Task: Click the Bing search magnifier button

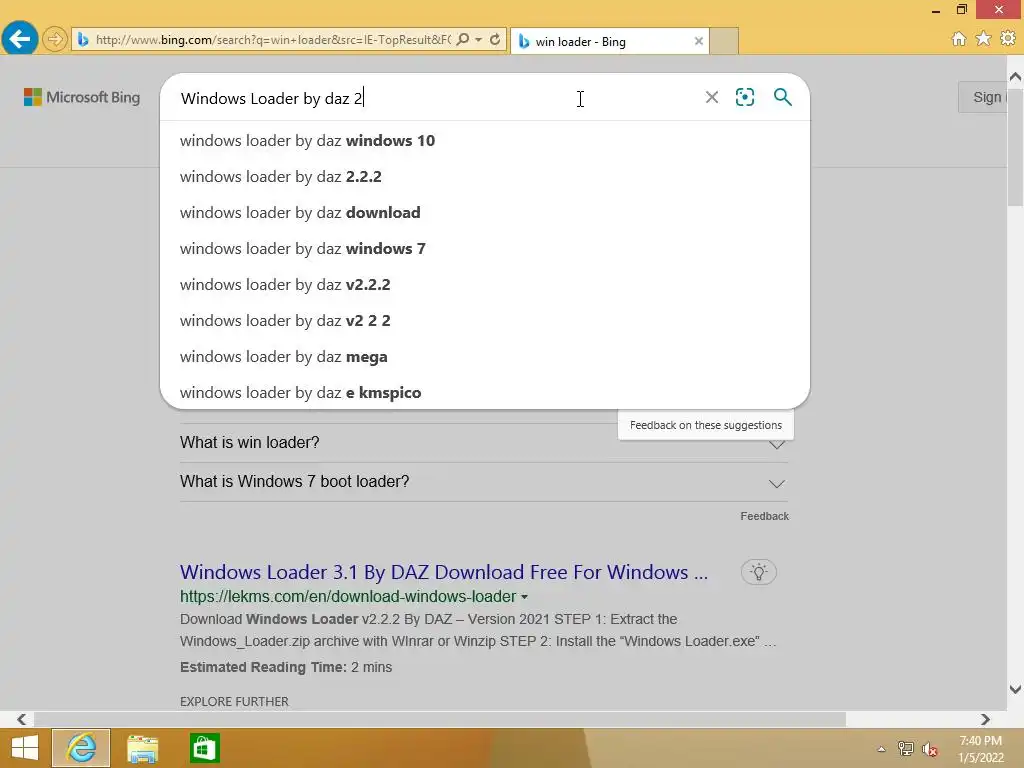Action: pyautogui.click(x=782, y=97)
